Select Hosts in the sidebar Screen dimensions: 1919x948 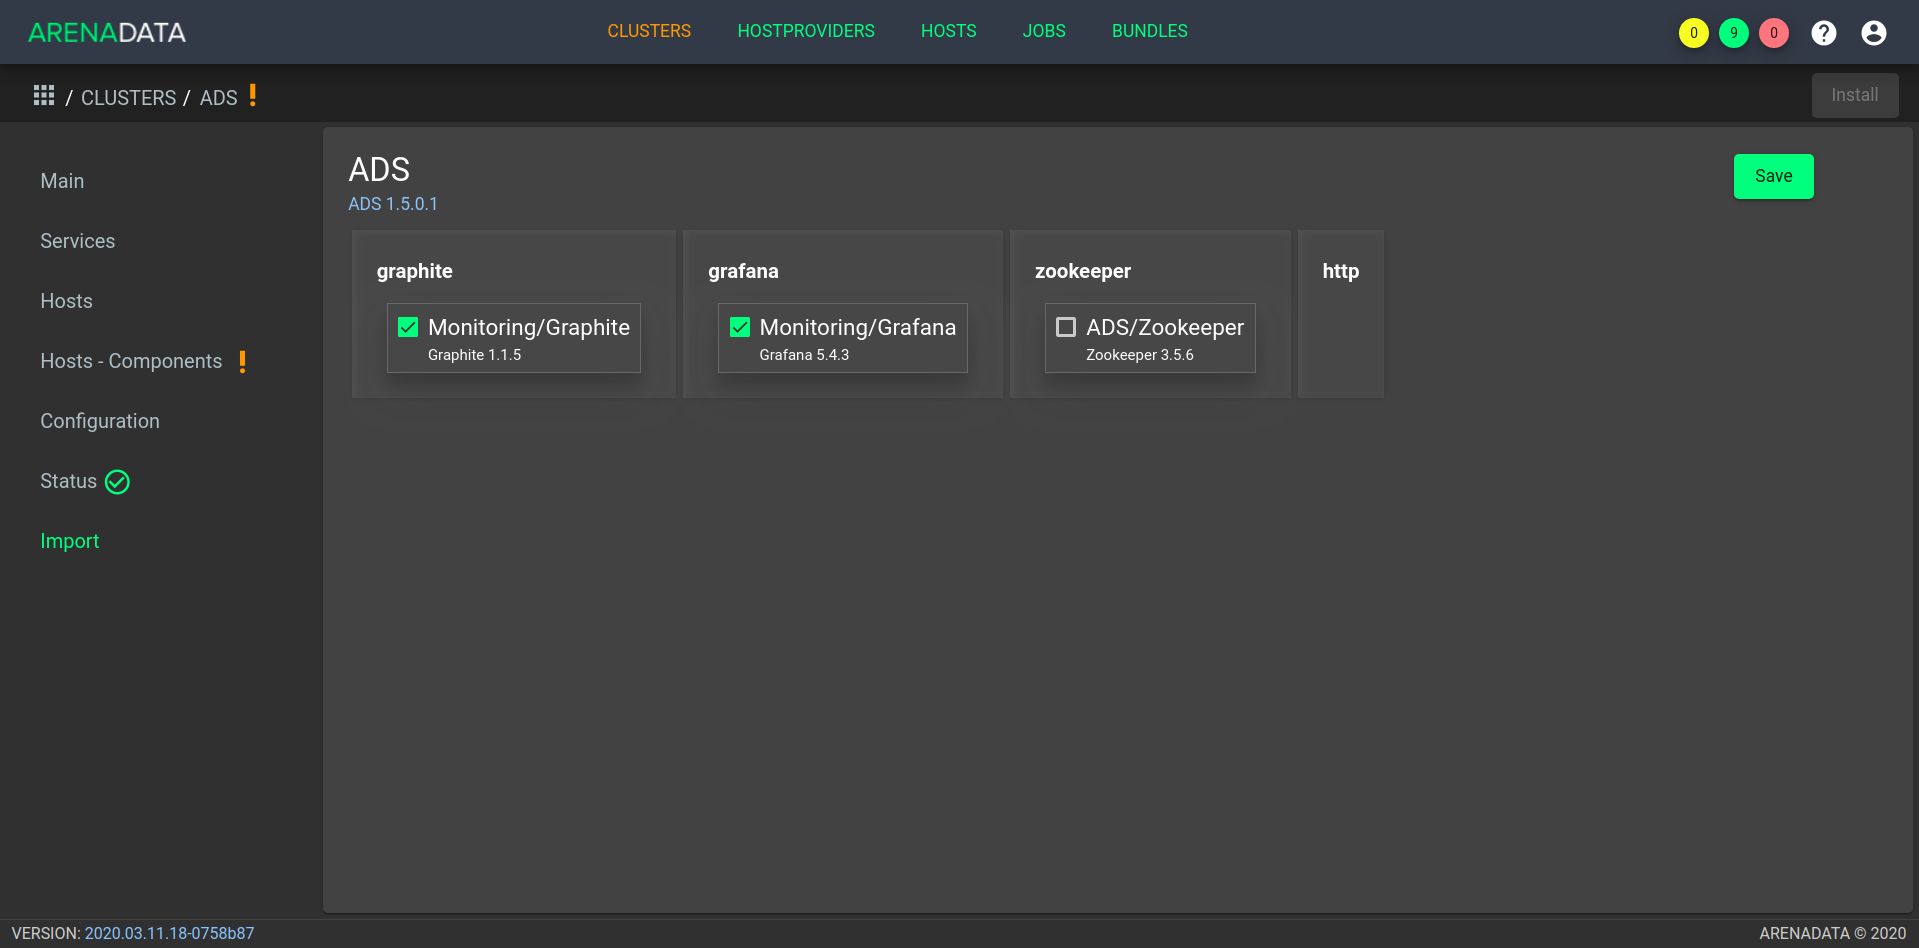[66, 301]
